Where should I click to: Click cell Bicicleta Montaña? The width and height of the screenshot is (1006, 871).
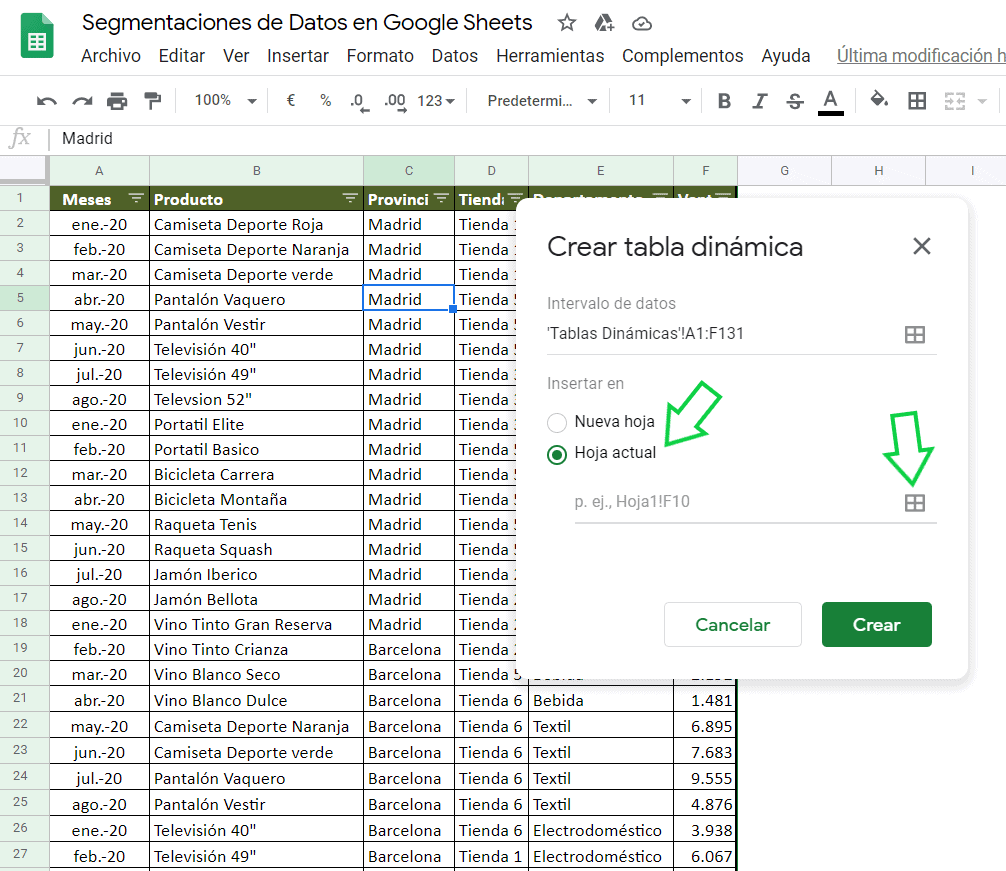pos(257,499)
